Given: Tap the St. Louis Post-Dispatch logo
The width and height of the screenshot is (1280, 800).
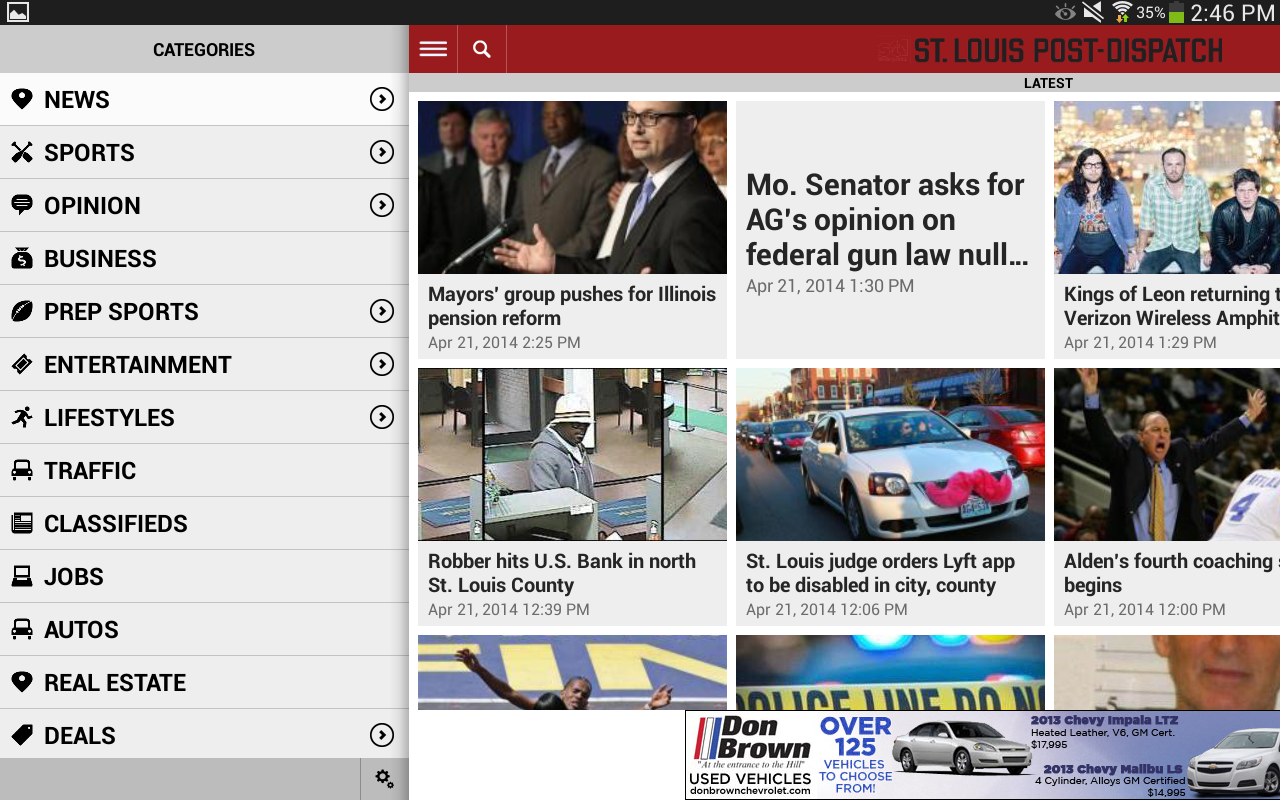Looking at the screenshot, I should 1051,50.
